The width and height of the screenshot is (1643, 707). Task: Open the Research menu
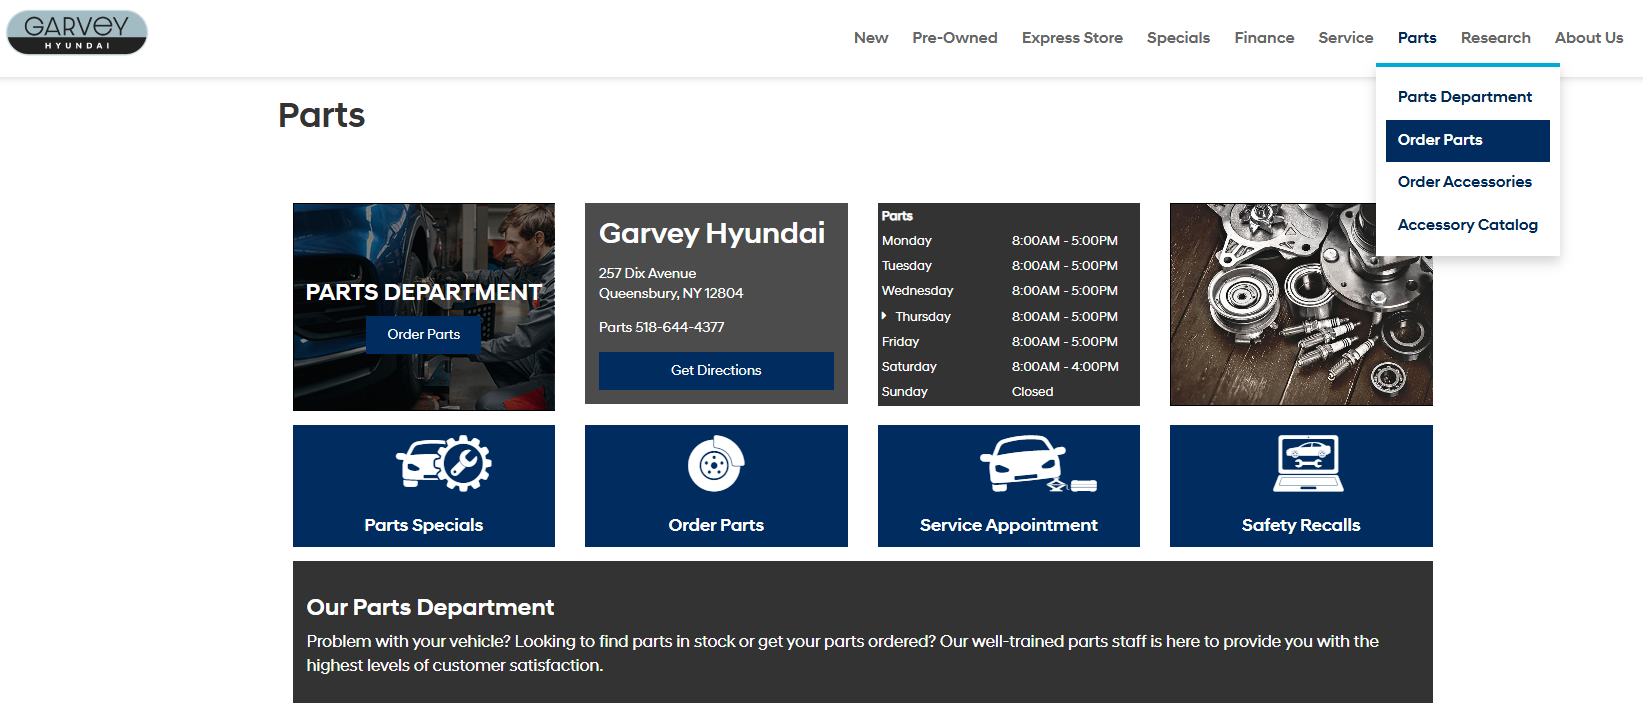1496,38
